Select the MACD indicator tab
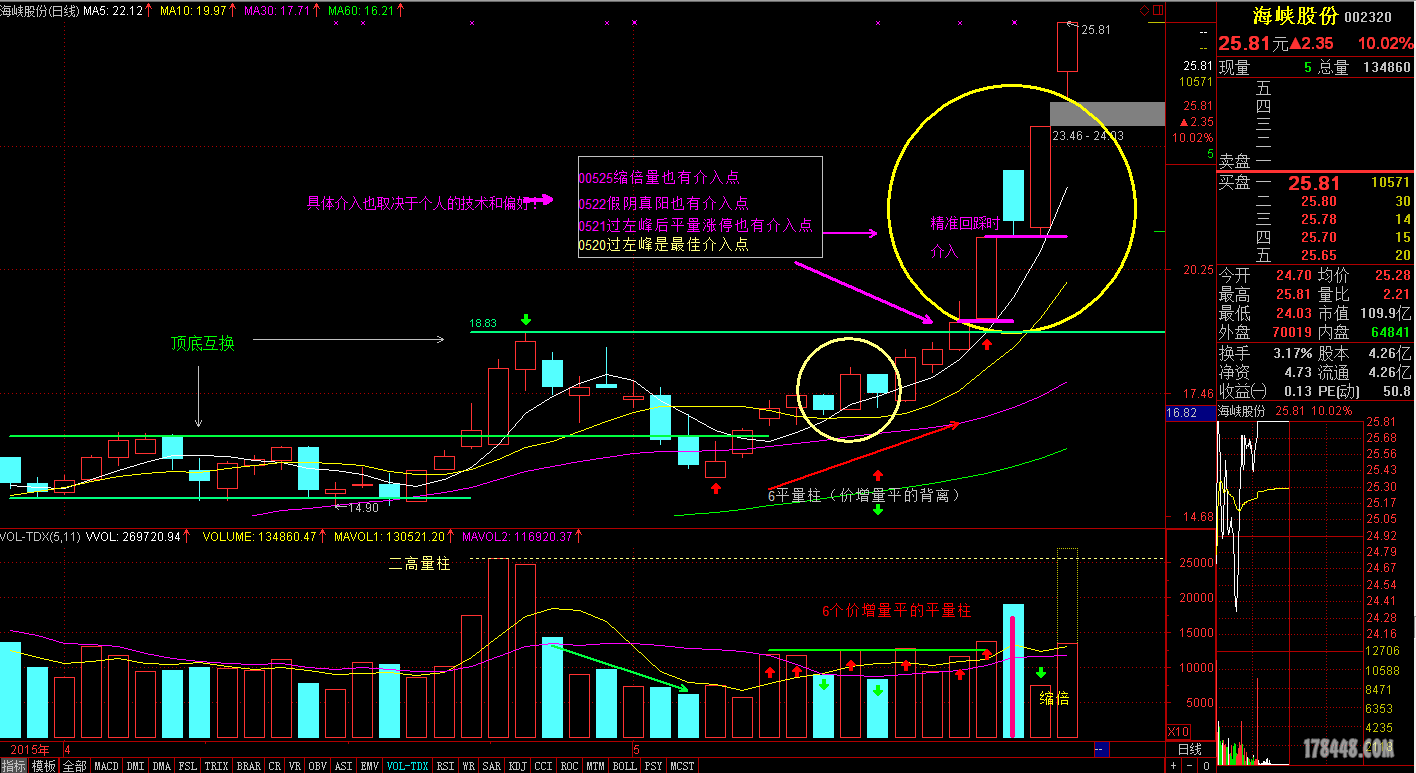Screen dimensions: 1416x773 [x=106, y=766]
